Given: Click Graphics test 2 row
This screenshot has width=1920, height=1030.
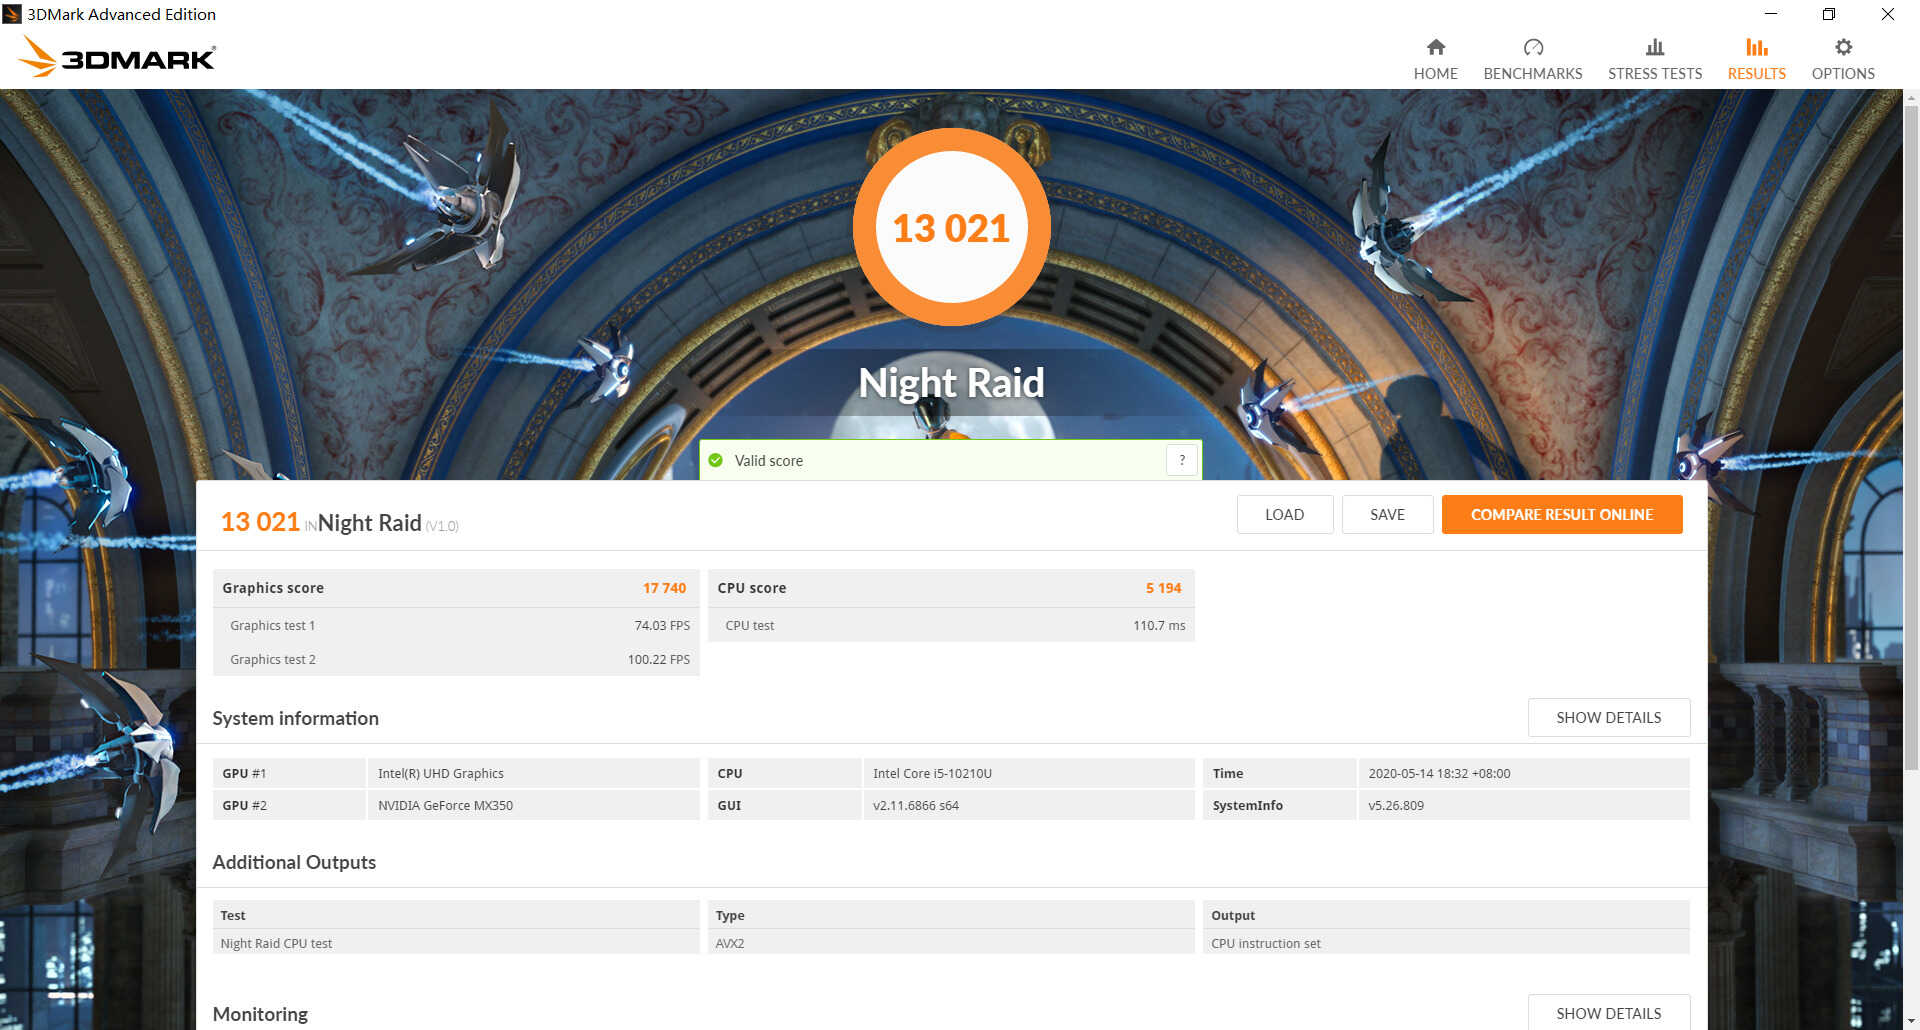Looking at the screenshot, I should click(x=456, y=659).
